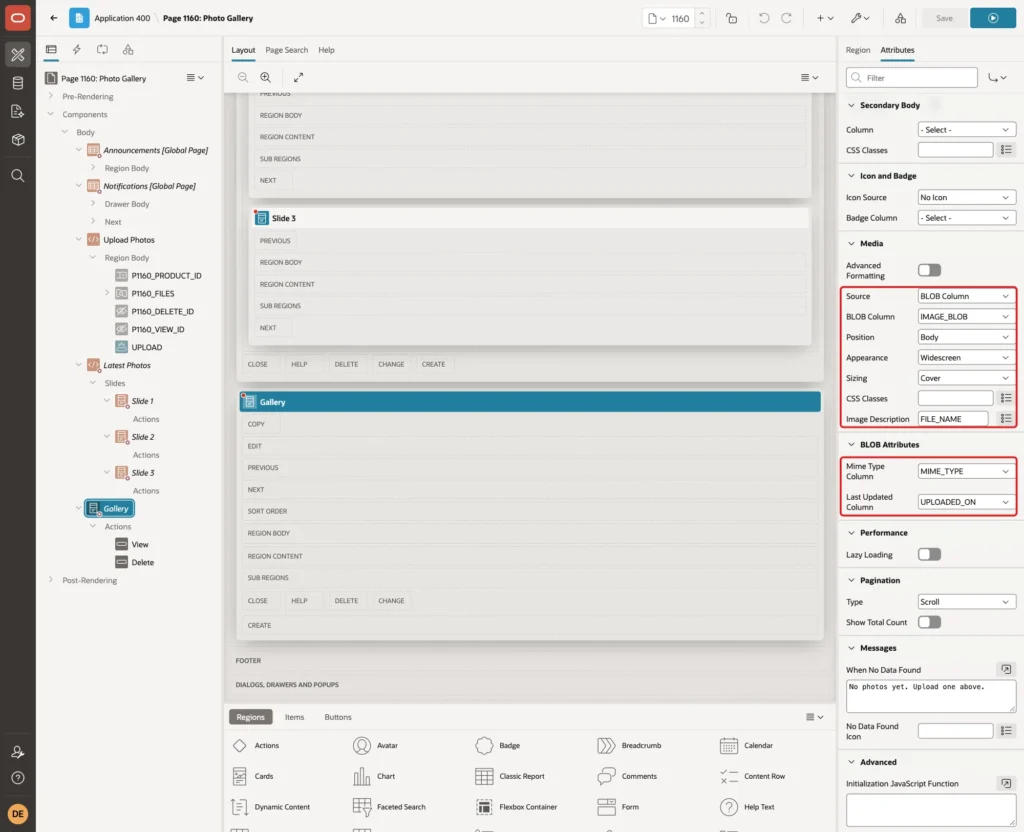Viewport: 1024px width, 832px height.
Task: Open the Last Updated Column dropdown
Action: [x=966, y=502]
